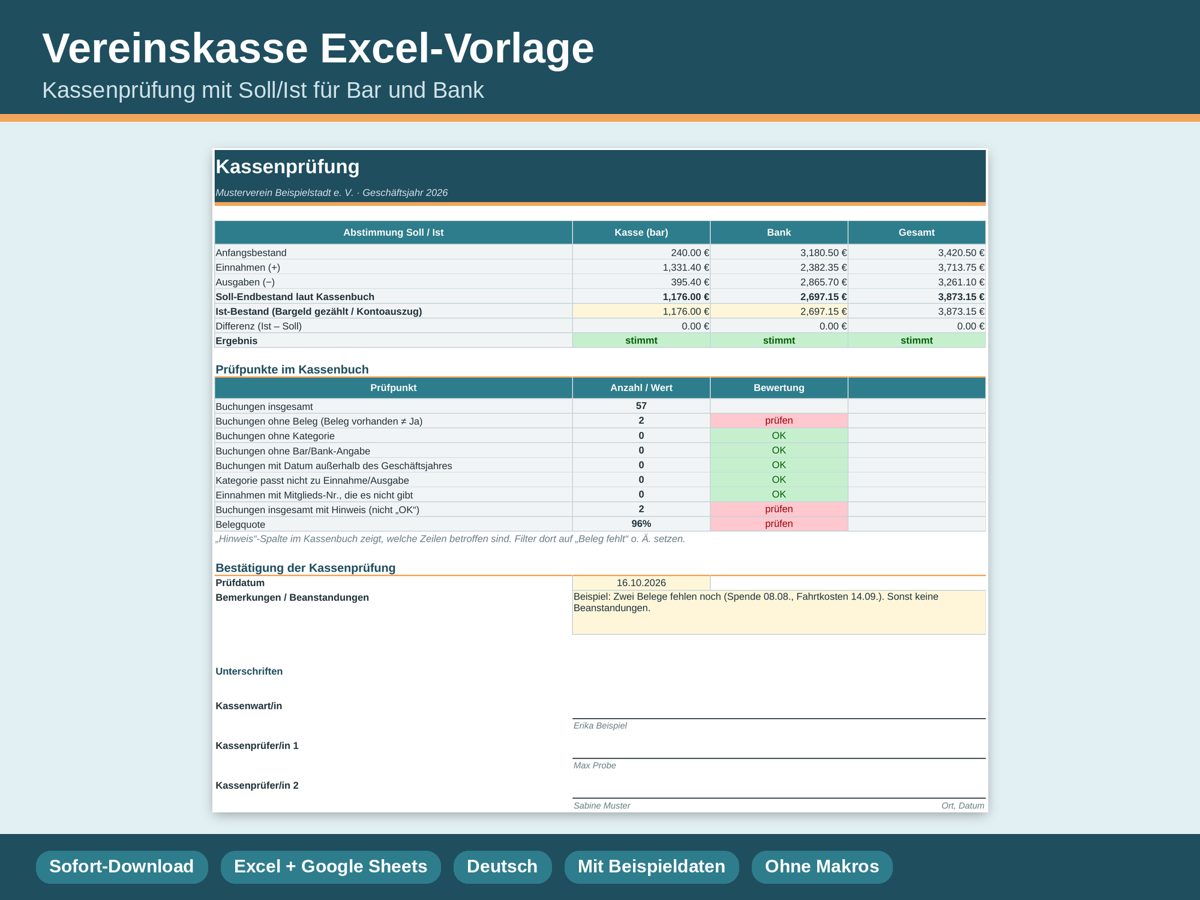Click the Bewertung column header
This screenshot has width=1200, height=900.
point(779,387)
